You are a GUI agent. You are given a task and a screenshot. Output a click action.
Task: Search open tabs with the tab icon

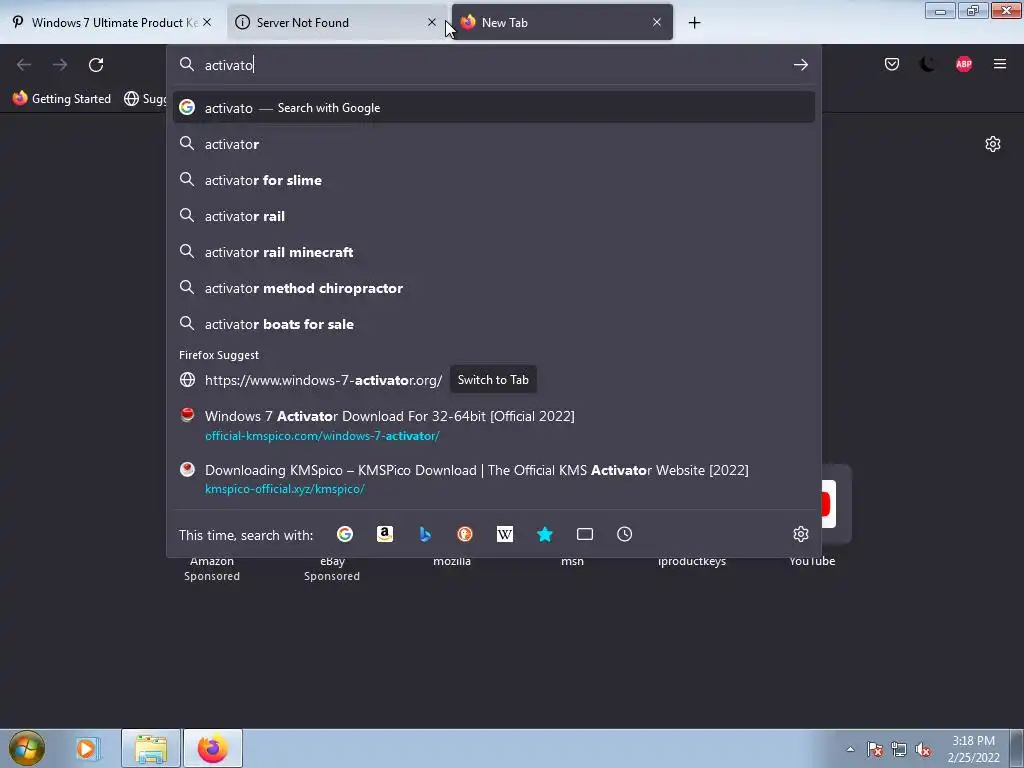click(x=585, y=534)
